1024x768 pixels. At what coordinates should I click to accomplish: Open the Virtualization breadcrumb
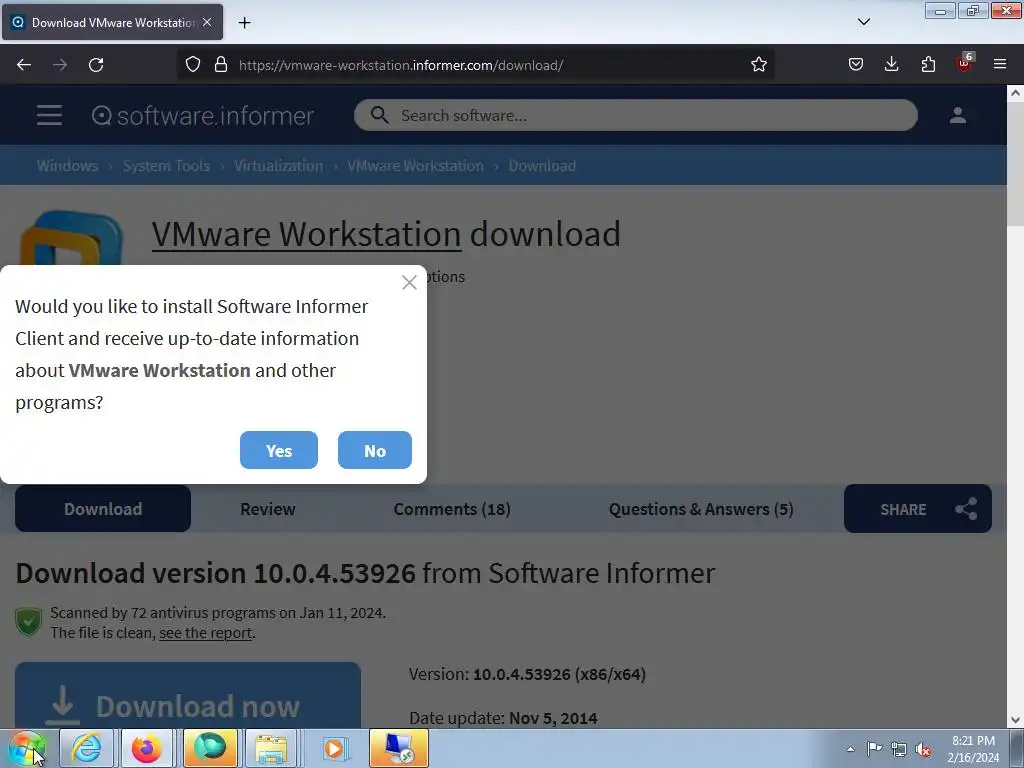point(279,166)
